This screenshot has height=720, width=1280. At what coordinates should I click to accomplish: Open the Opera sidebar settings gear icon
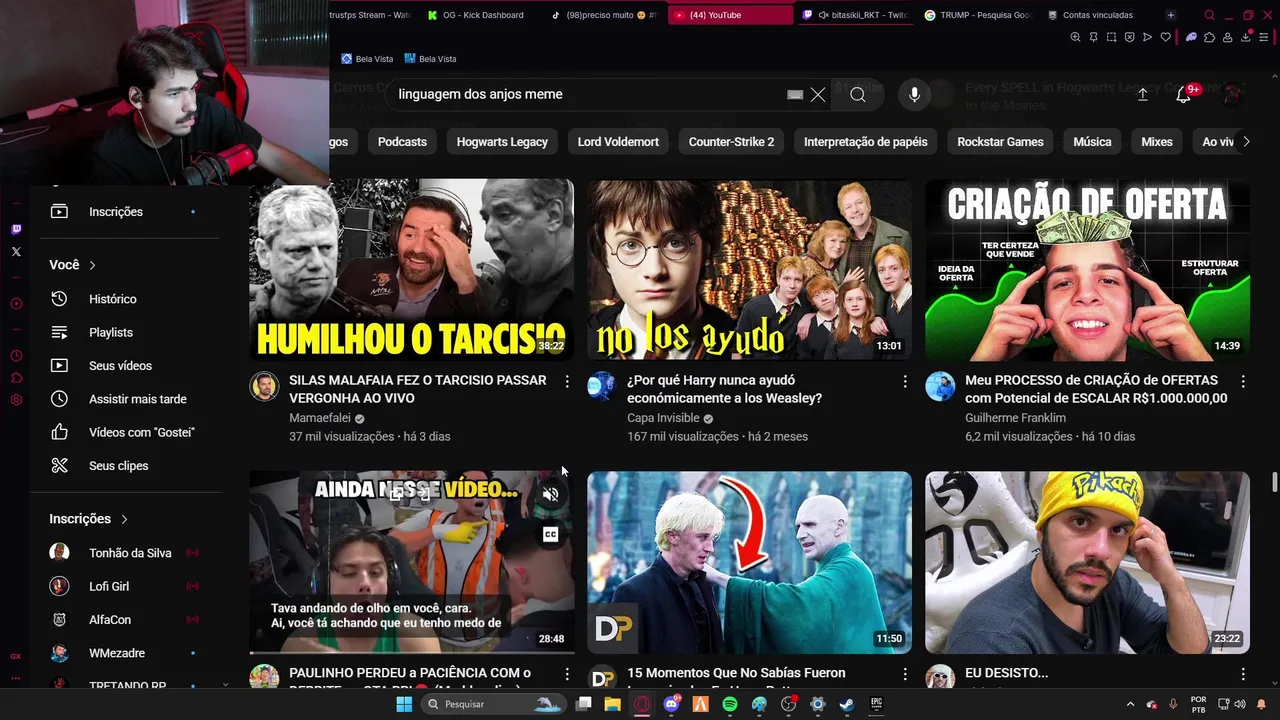click(x=16, y=400)
